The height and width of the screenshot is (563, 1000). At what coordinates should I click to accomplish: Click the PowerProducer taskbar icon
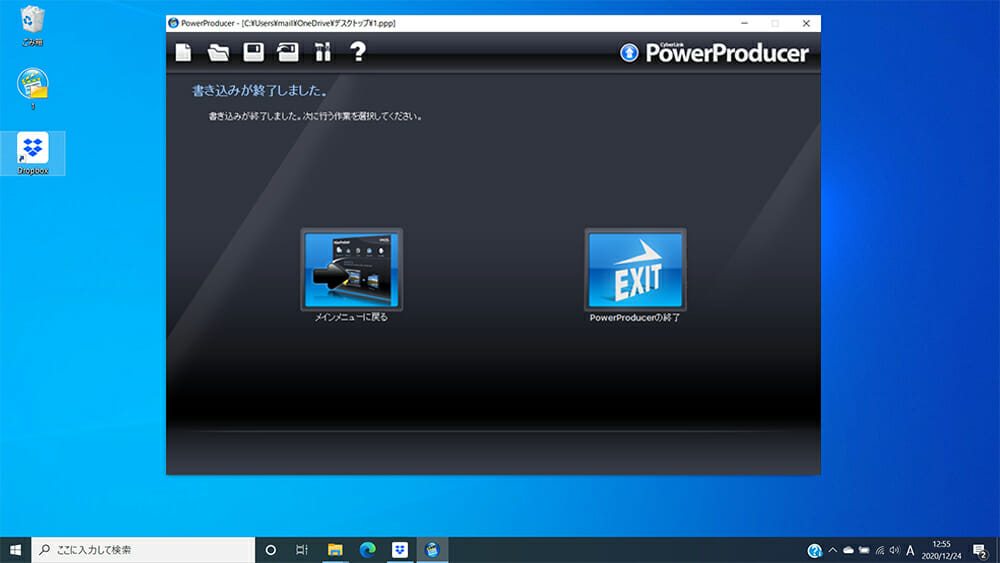(432, 550)
